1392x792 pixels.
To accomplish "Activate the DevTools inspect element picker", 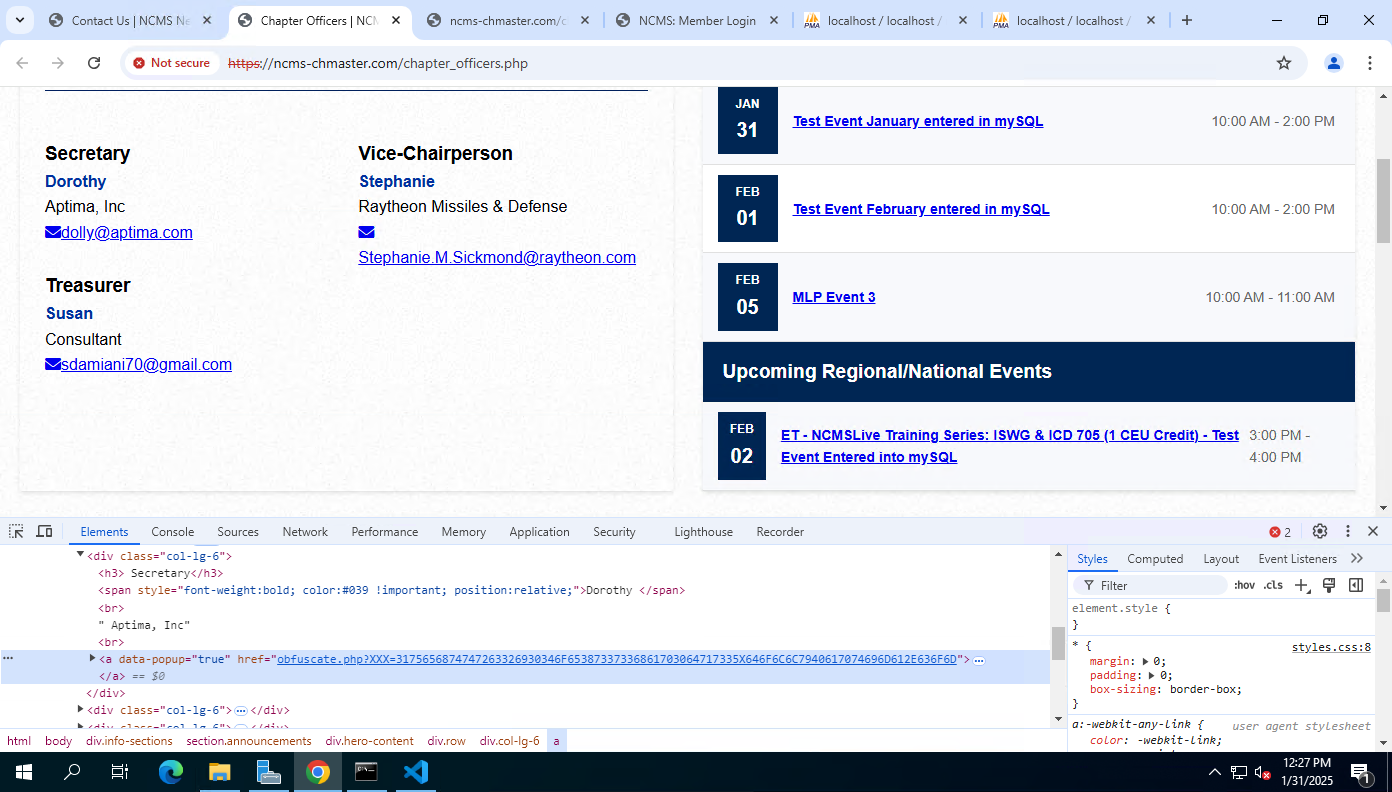I will click(17, 531).
